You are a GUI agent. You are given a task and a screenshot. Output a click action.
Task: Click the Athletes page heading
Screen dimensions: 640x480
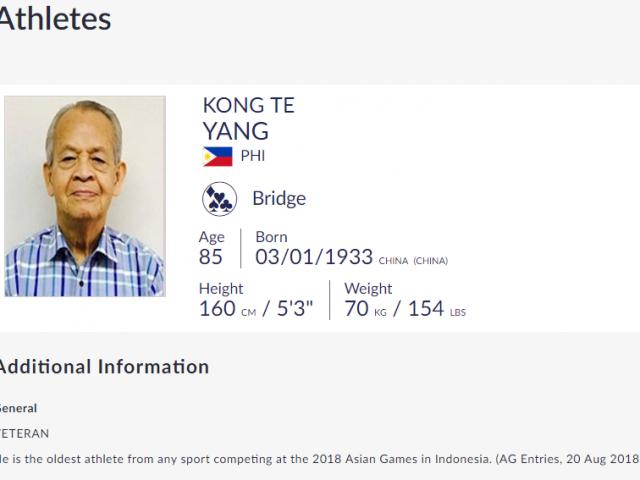pos(54,19)
